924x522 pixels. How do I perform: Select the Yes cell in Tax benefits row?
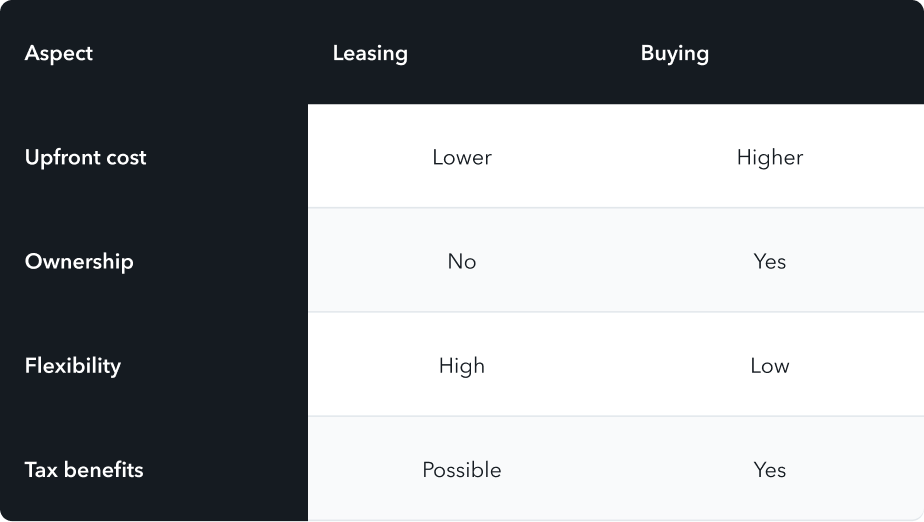[770, 470]
